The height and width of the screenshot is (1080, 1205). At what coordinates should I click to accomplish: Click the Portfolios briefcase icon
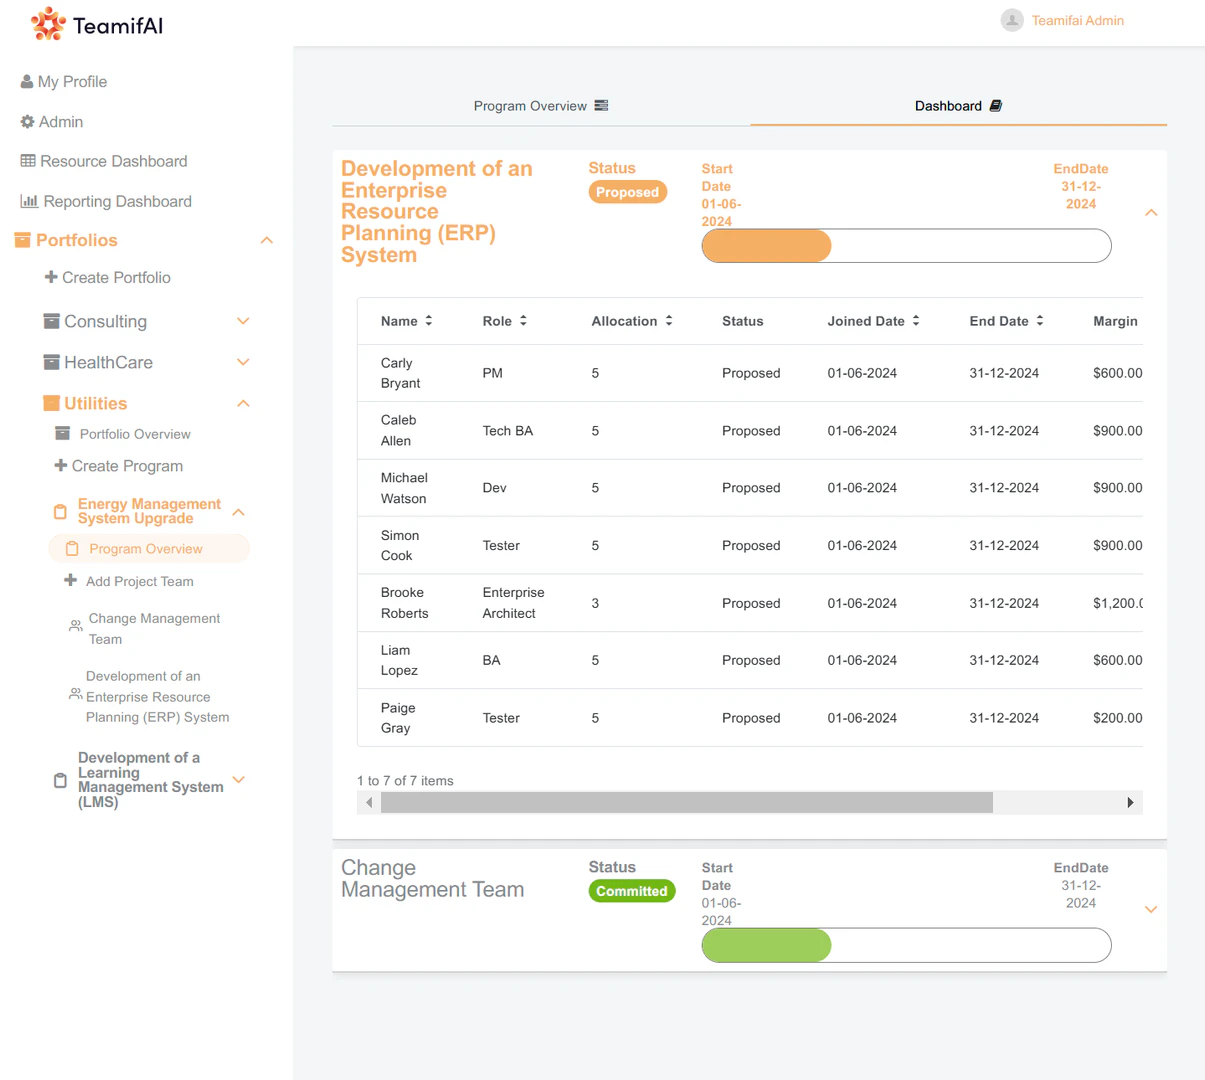[23, 240]
